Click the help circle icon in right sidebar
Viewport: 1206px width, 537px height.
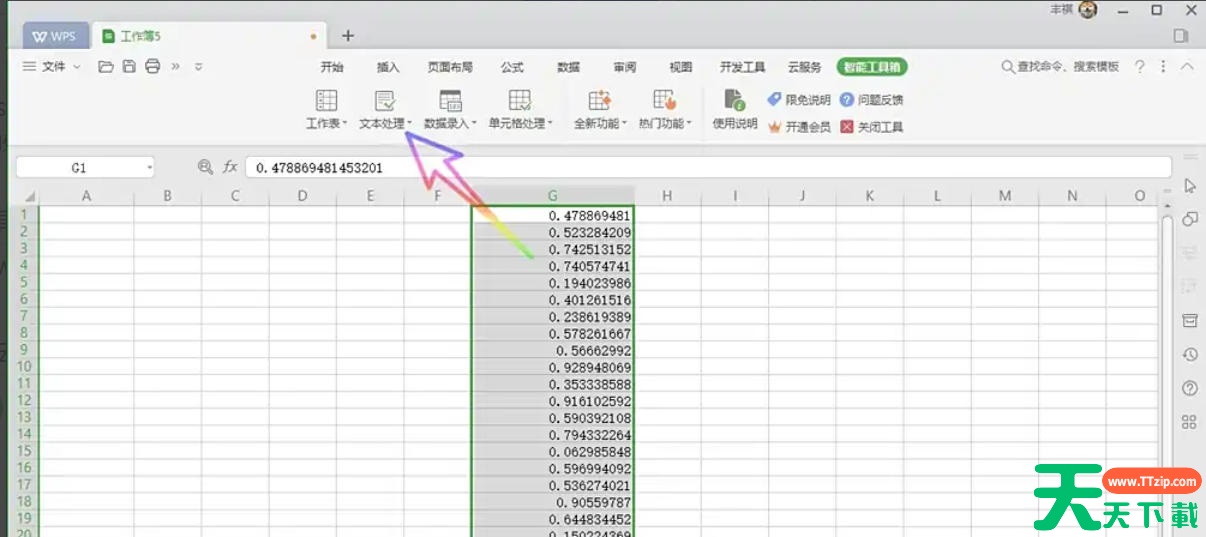click(1190, 388)
